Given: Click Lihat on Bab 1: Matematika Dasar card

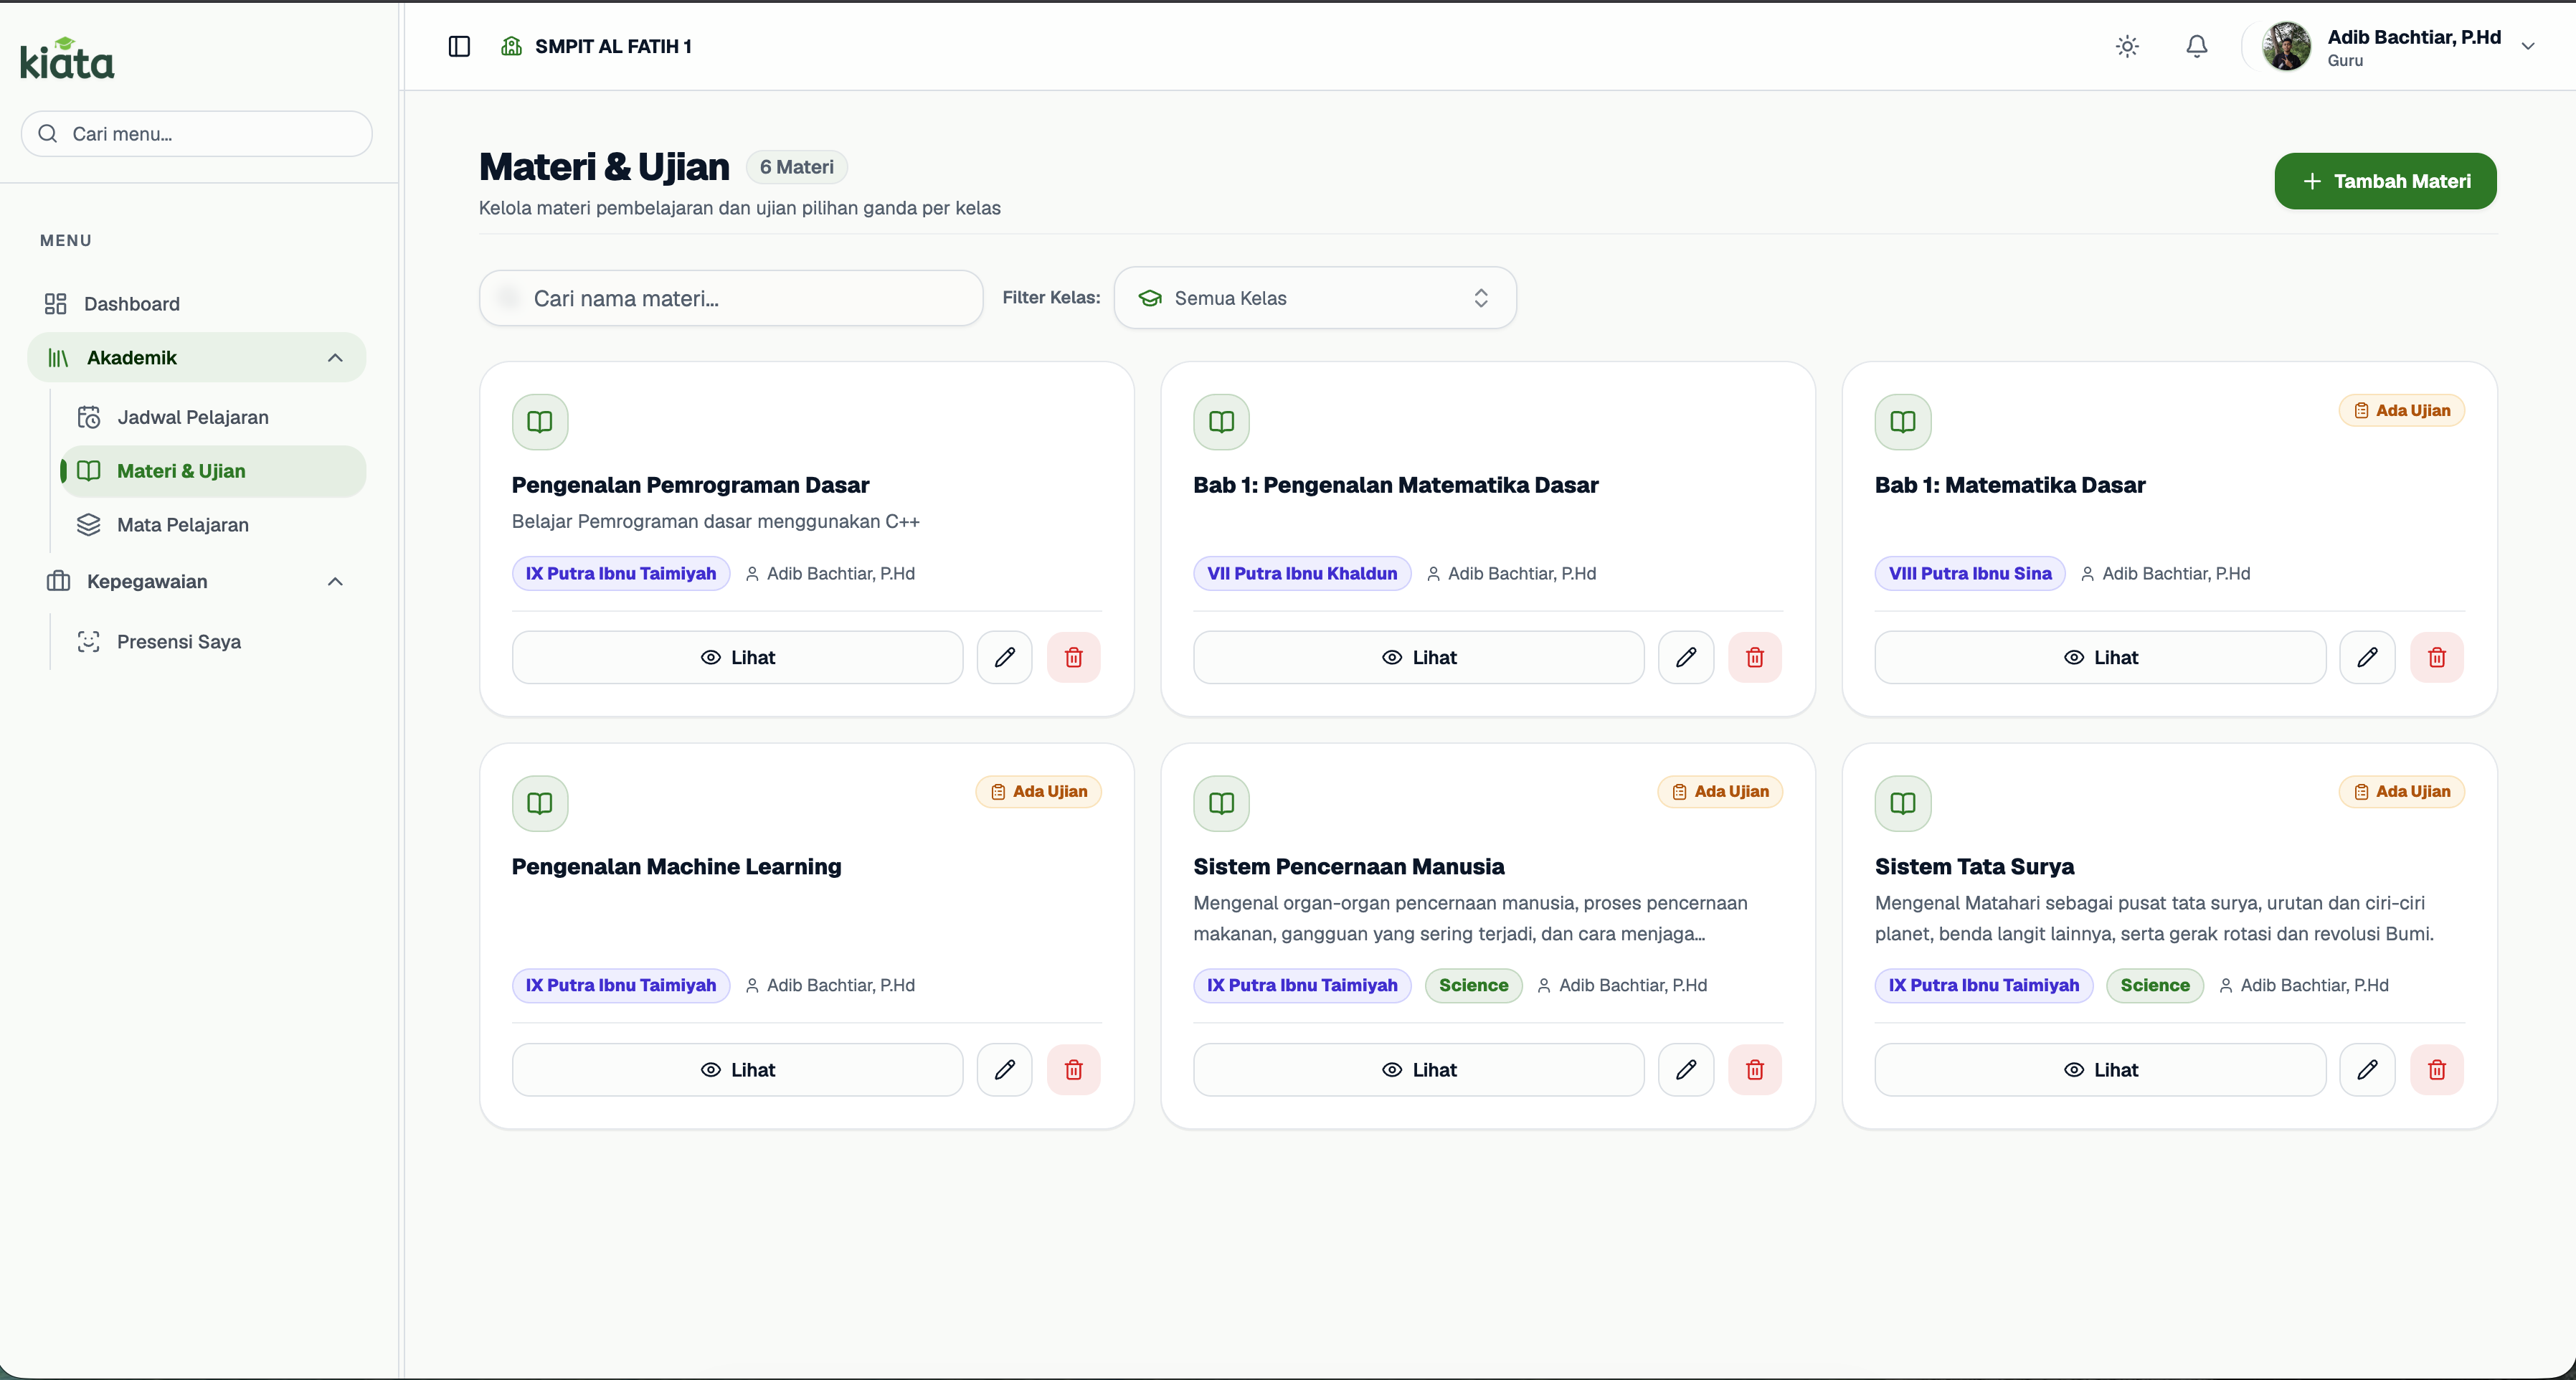Looking at the screenshot, I should tap(2101, 657).
